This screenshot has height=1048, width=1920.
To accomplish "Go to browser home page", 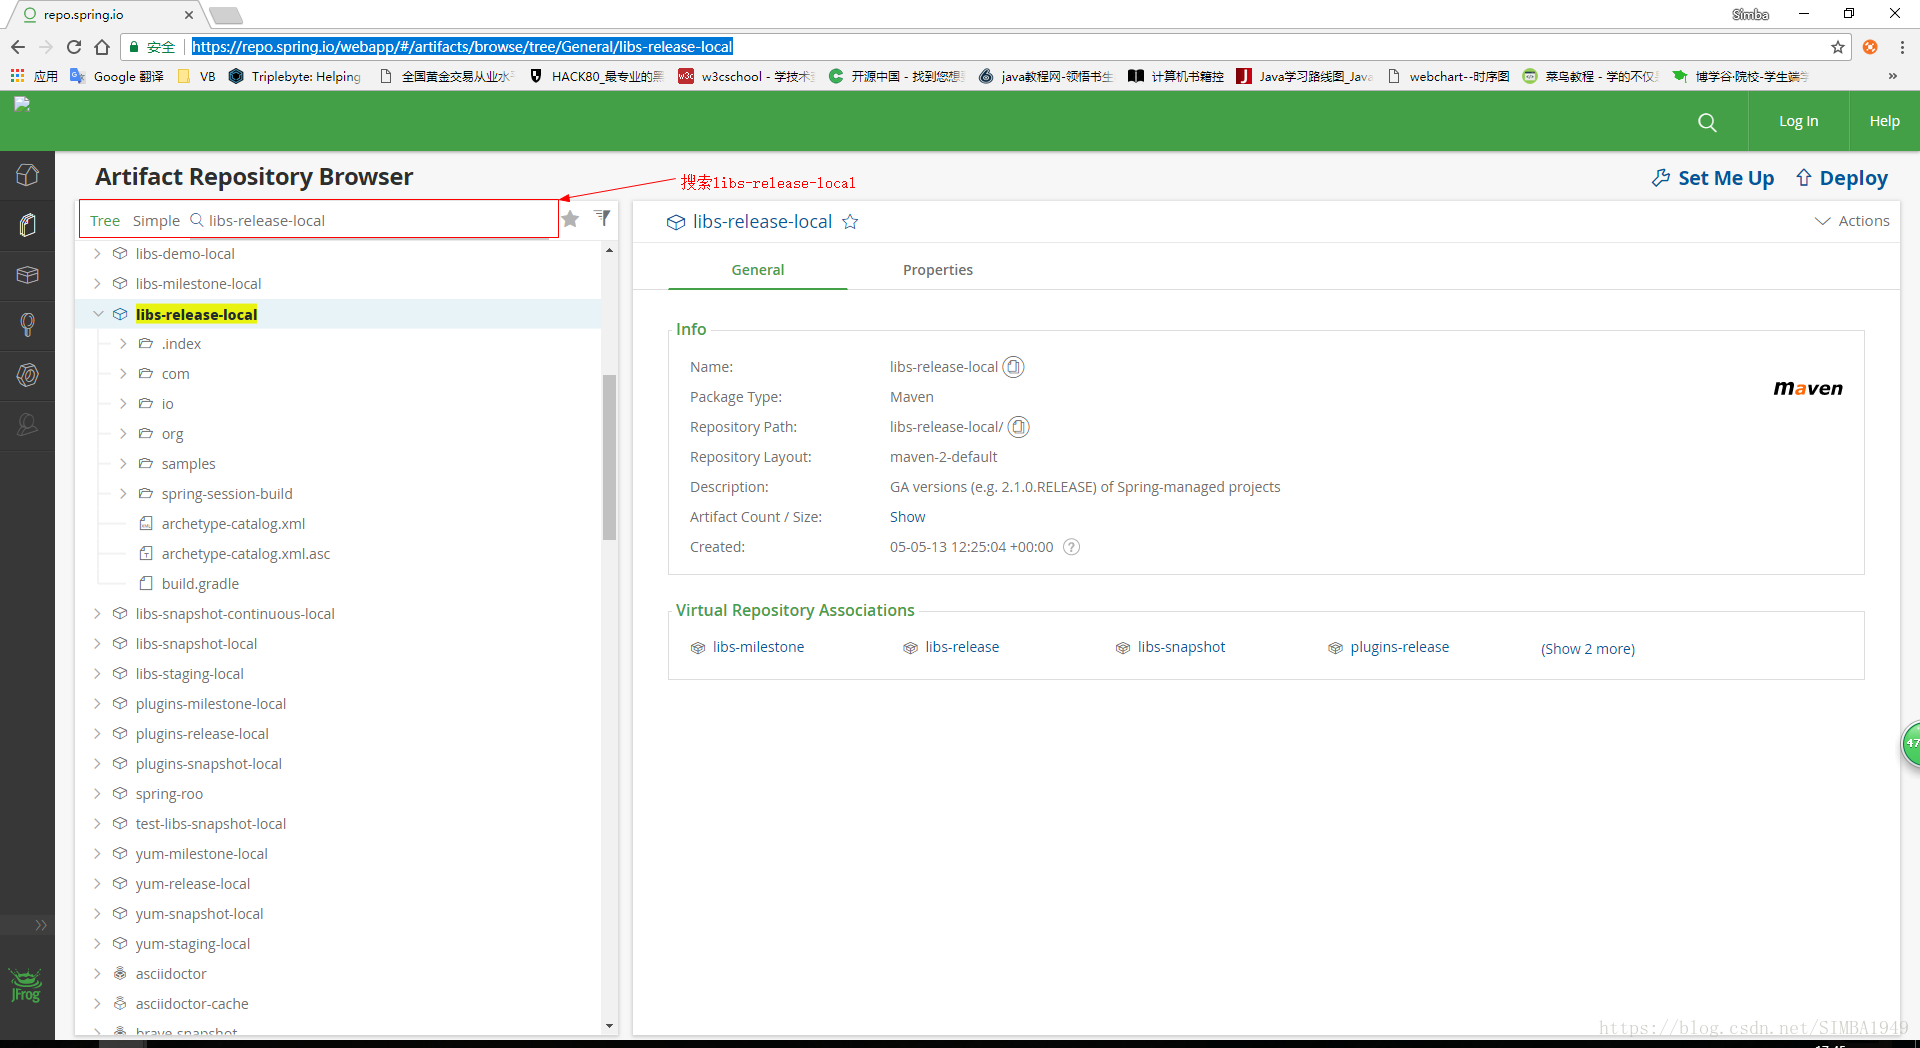I will click(x=102, y=47).
